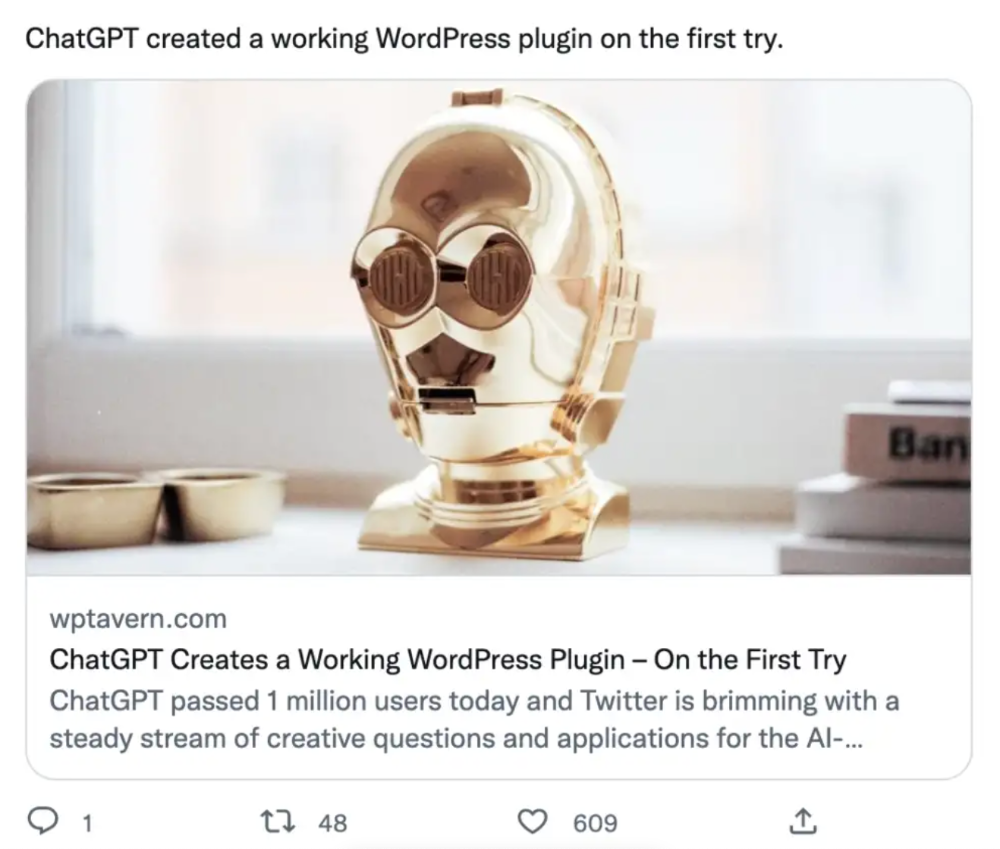Open the share menu via upload arrow icon
This screenshot has height=849, width=1000.
pyautogui.click(x=803, y=821)
